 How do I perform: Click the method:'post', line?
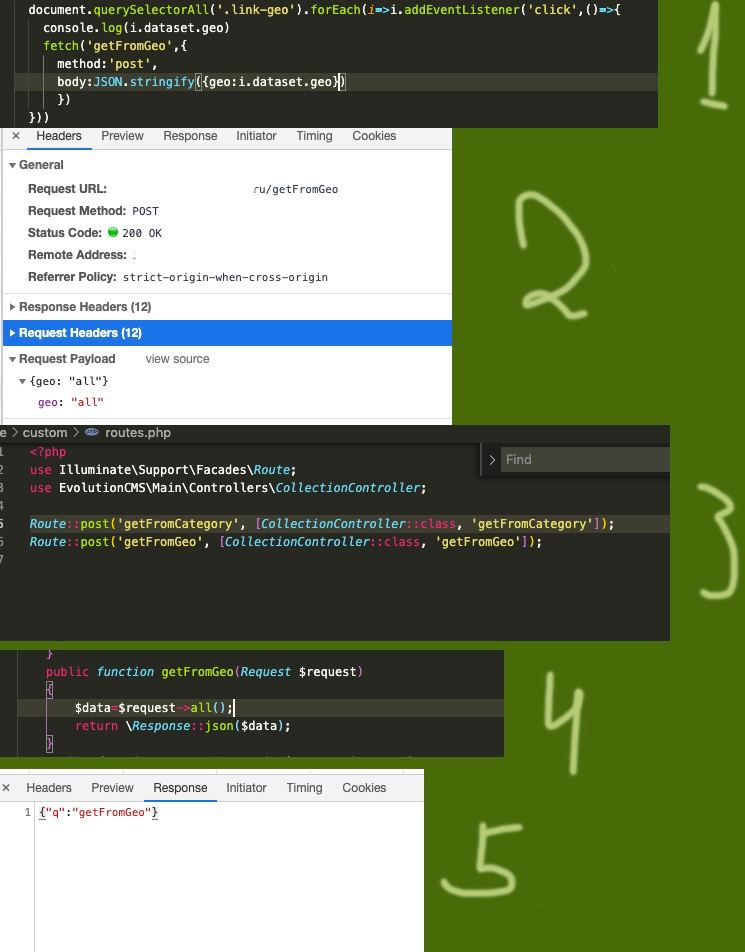(x=107, y=64)
